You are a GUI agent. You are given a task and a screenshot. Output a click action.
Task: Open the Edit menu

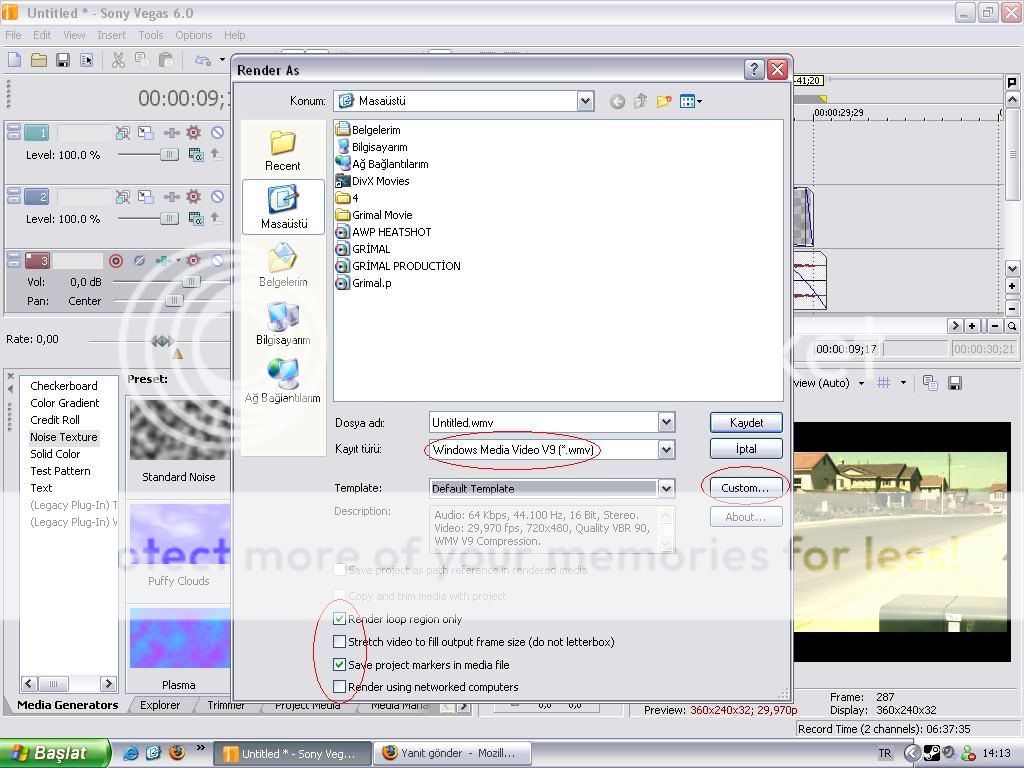pyautogui.click(x=42, y=35)
